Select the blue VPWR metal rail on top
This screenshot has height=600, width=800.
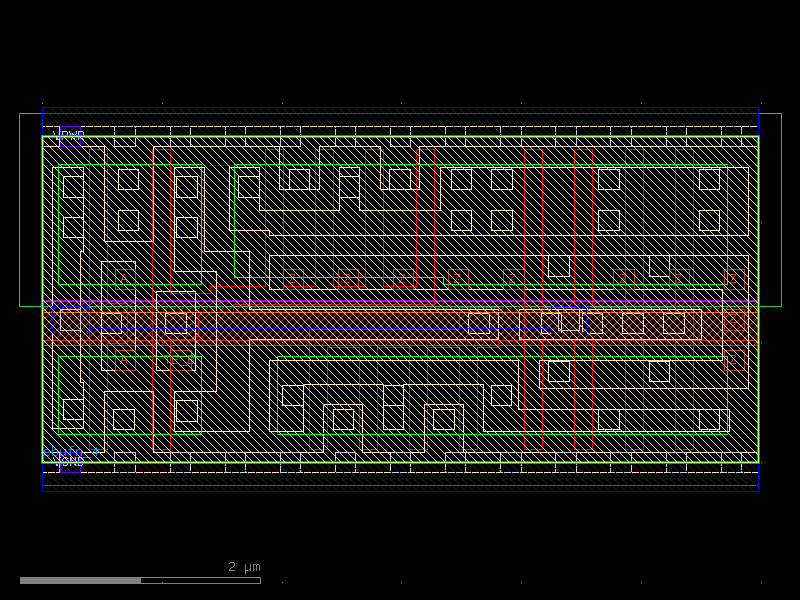click(x=400, y=120)
